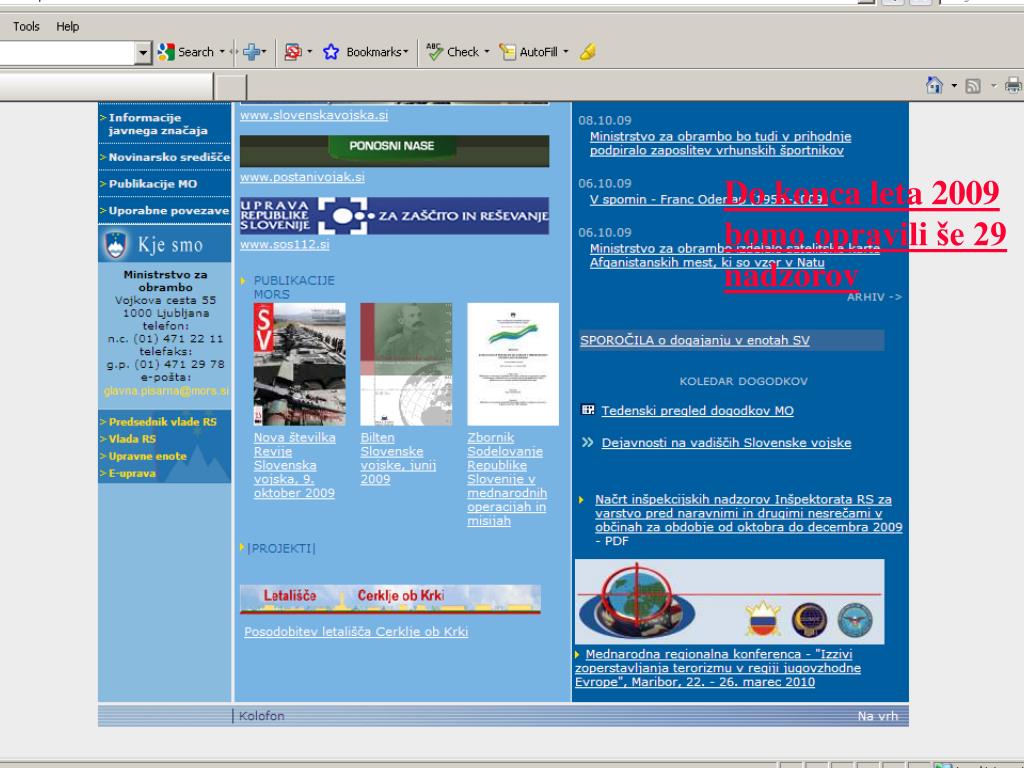This screenshot has height=768, width=1024.
Task: Click the glavna.pisarna@mors.si email link
Action: pyautogui.click(x=166, y=391)
